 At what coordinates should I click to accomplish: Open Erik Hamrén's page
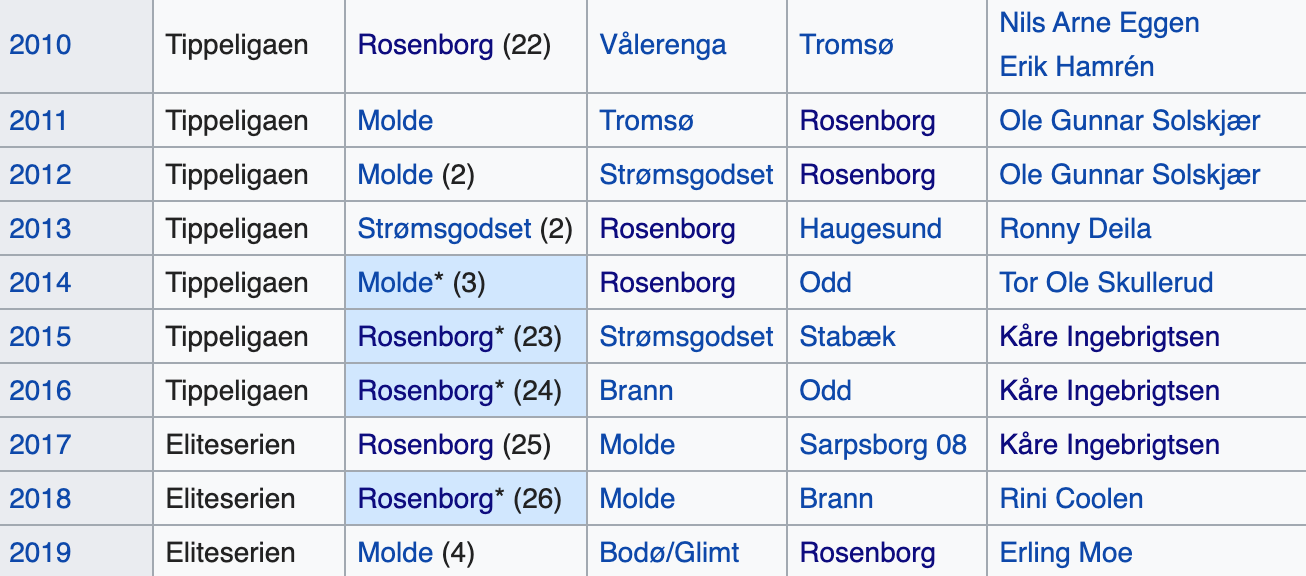coord(1077,67)
